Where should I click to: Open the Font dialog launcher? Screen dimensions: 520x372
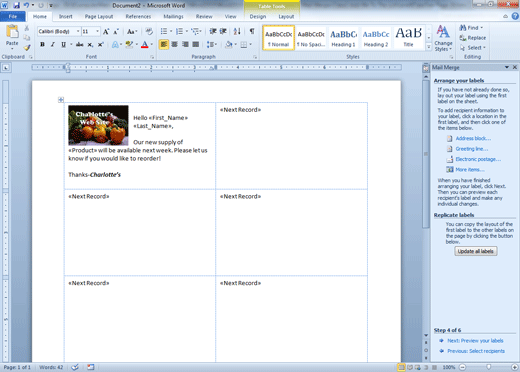(152, 57)
